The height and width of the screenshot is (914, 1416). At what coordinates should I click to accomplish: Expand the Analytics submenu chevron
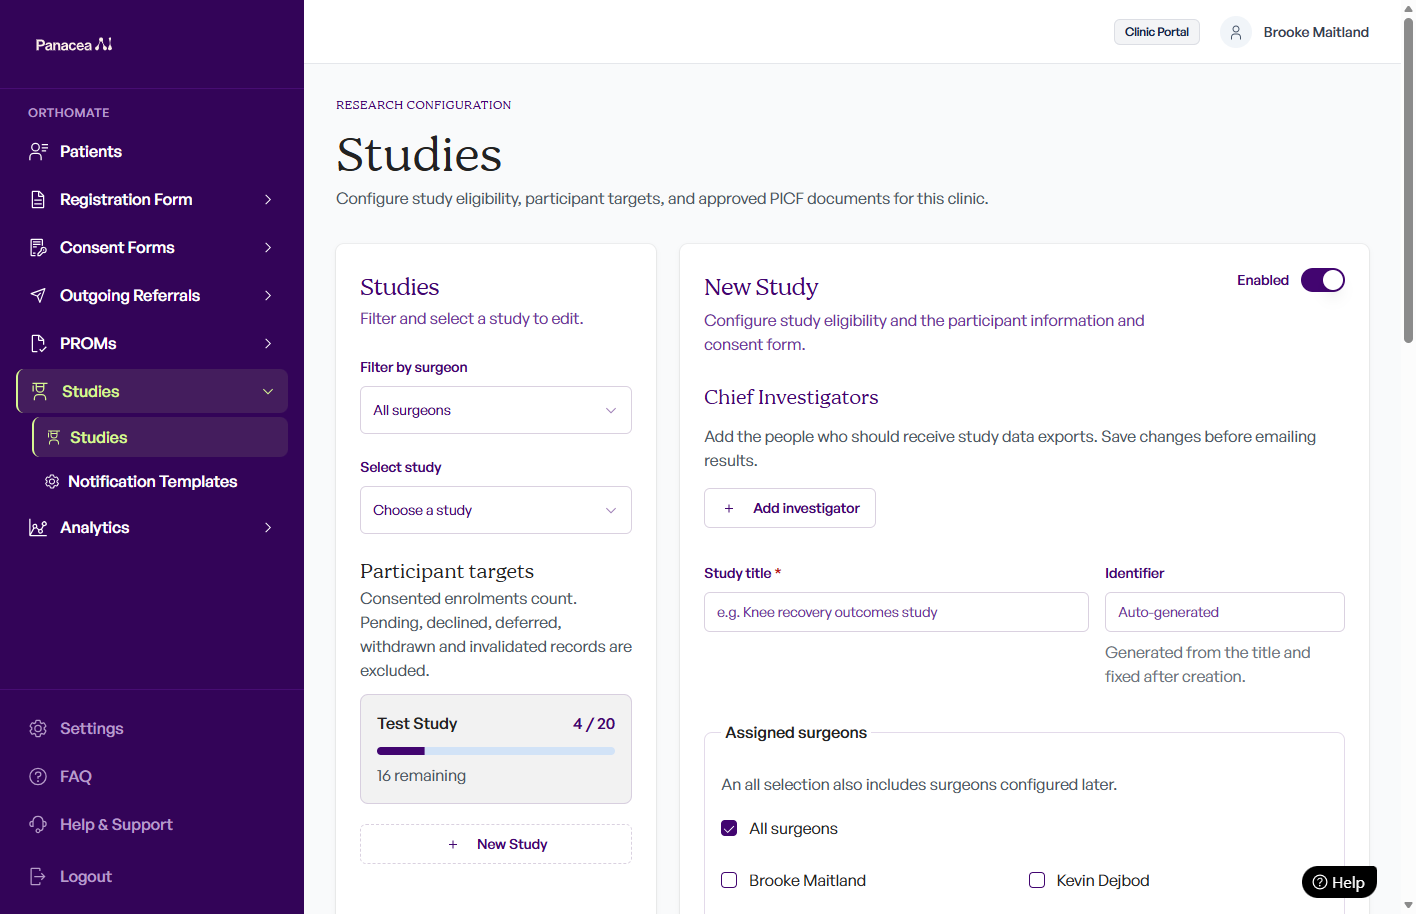pos(268,527)
